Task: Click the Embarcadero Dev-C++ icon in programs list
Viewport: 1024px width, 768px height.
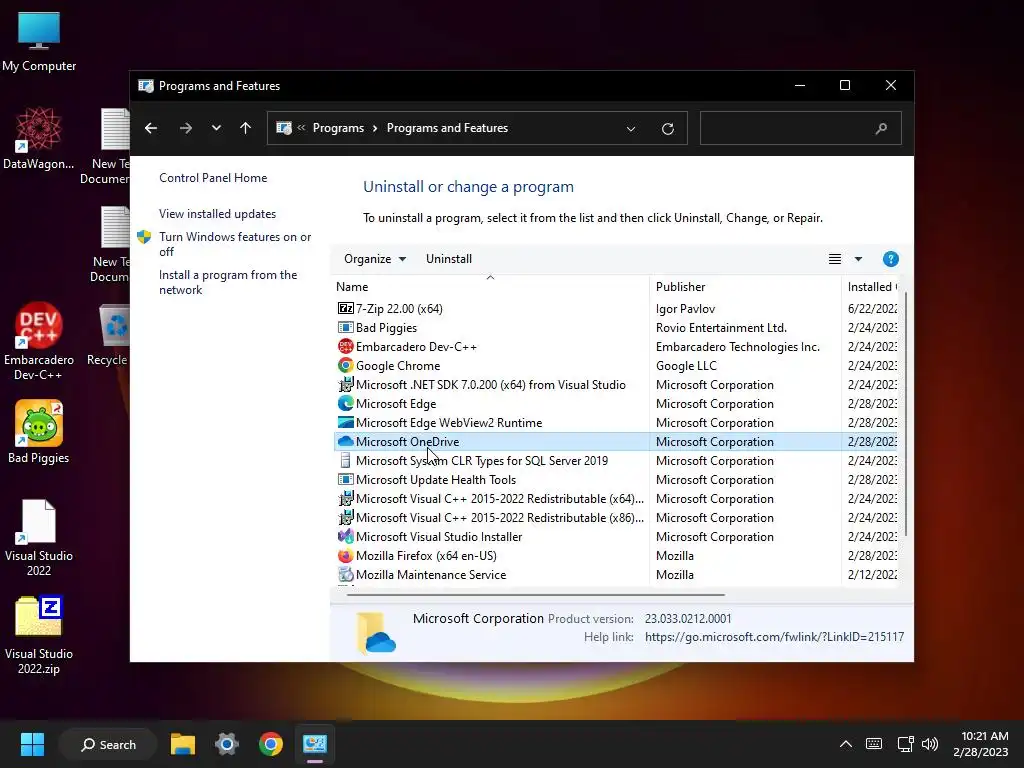Action: (x=345, y=346)
